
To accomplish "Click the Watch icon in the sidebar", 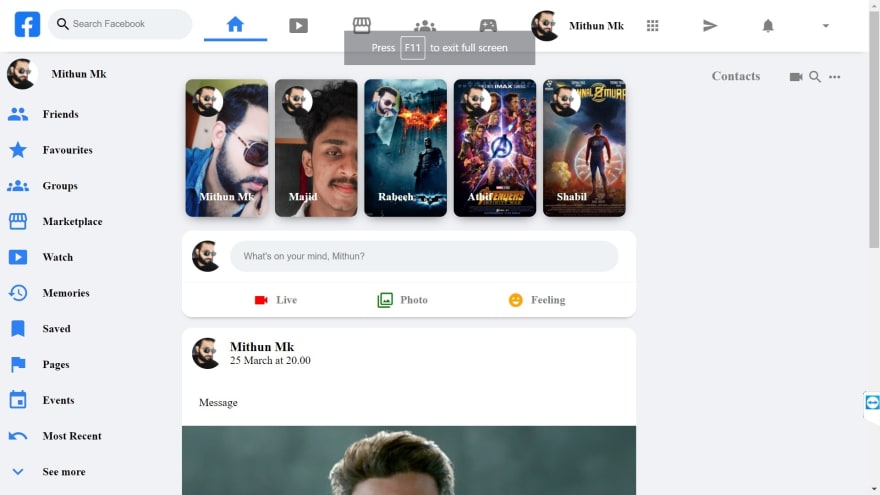I will point(18,257).
